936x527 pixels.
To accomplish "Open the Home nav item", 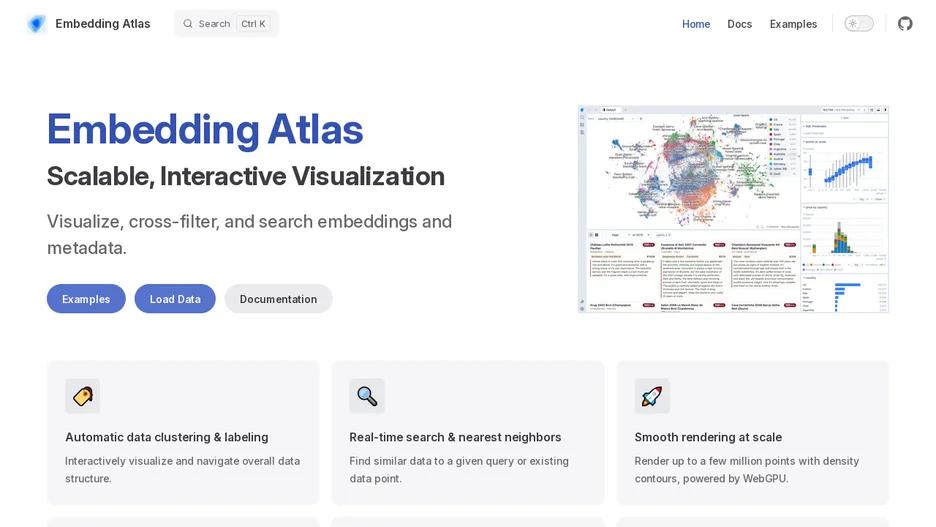I will (x=696, y=24).
